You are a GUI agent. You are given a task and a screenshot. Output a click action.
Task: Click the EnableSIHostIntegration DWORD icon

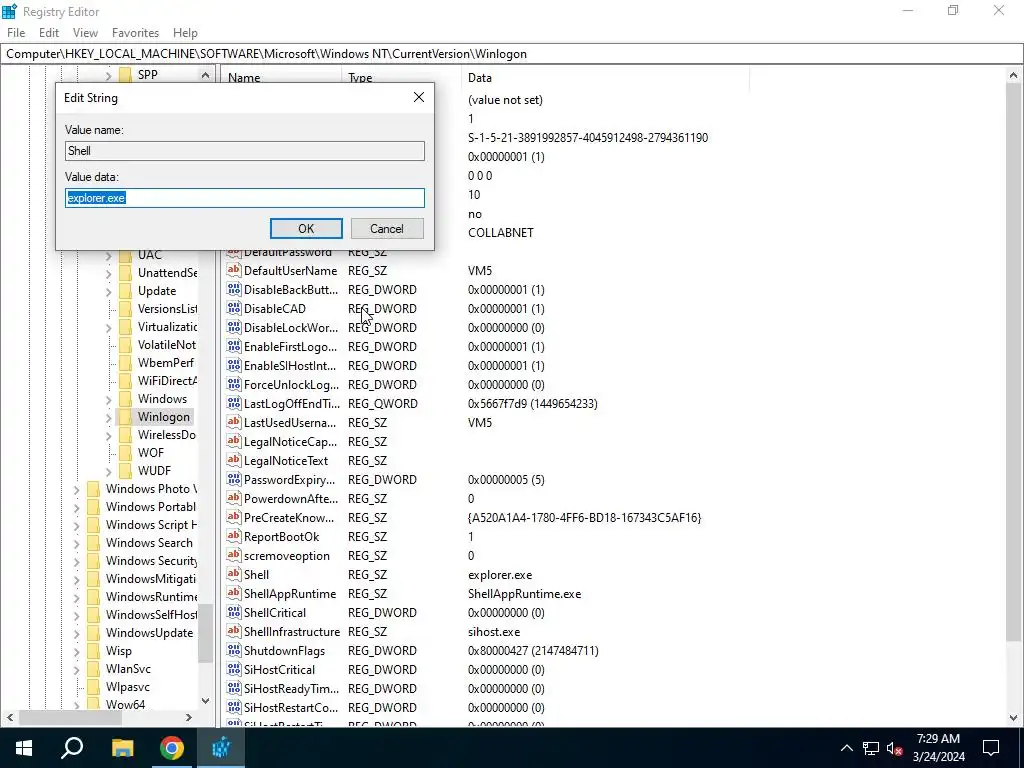click(234, 365)
